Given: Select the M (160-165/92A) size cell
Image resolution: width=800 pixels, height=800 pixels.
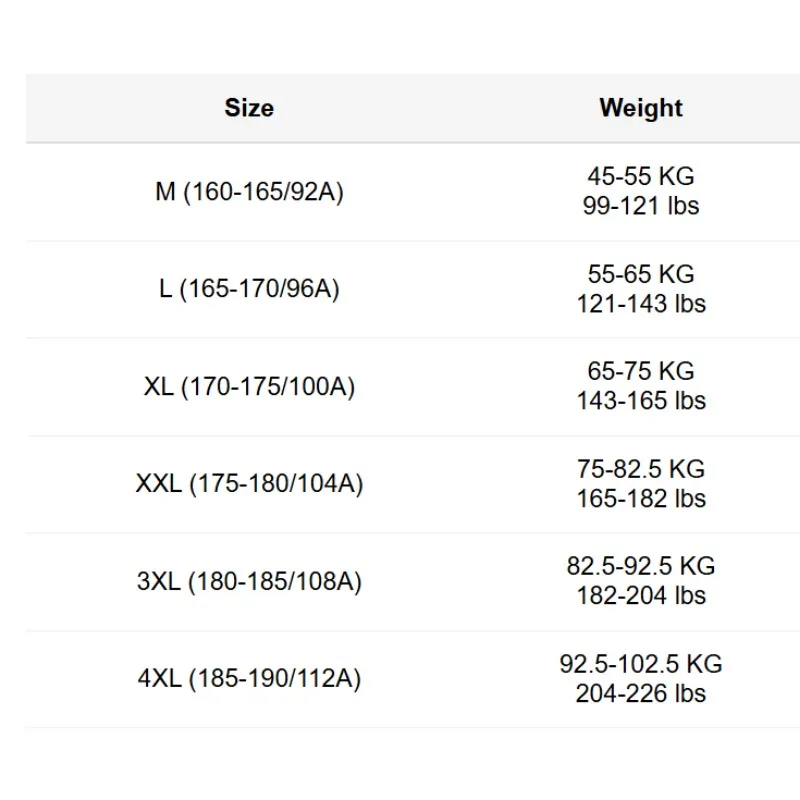Looking at the screenshot, I should [x=249, y=192].
